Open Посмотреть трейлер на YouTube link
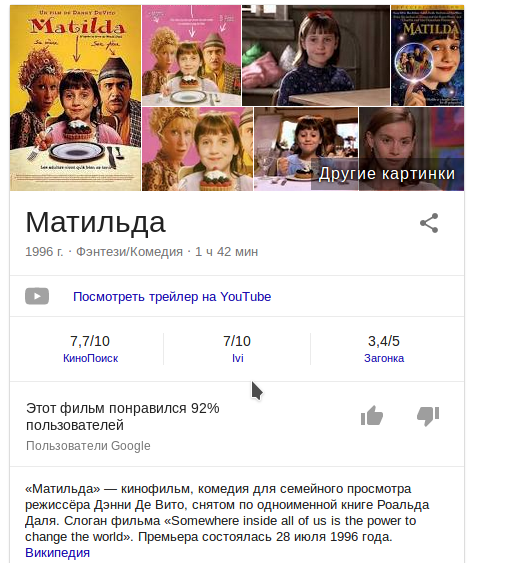This screenshot has width=511, height=563. [172, 297]
